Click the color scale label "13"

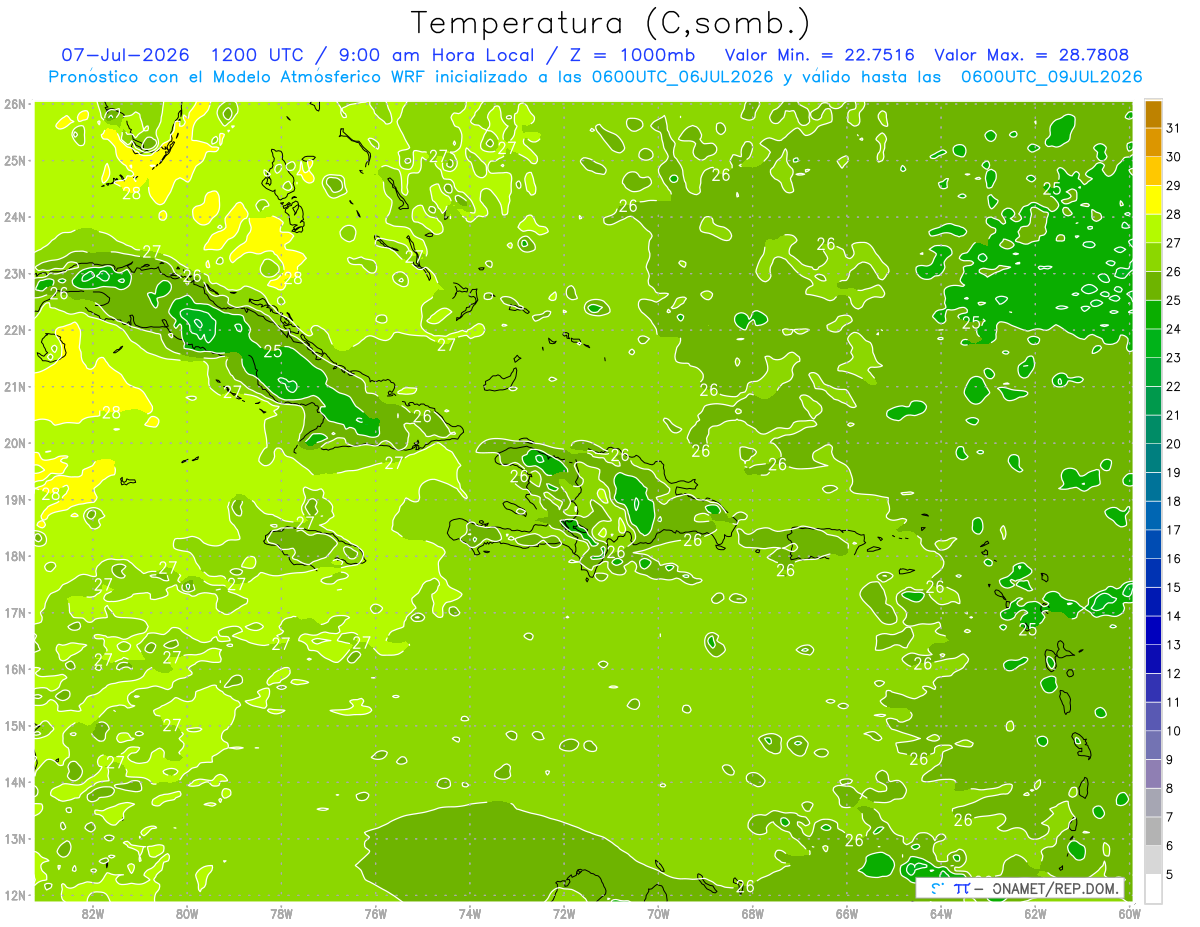point(1173,645)
